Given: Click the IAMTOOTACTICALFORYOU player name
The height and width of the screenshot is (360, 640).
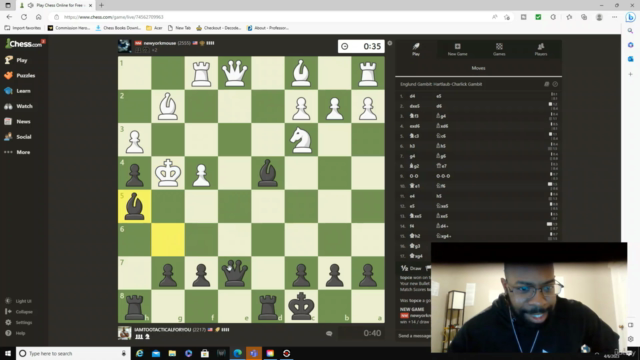Looking at the screenshot, I should point(162,329).
